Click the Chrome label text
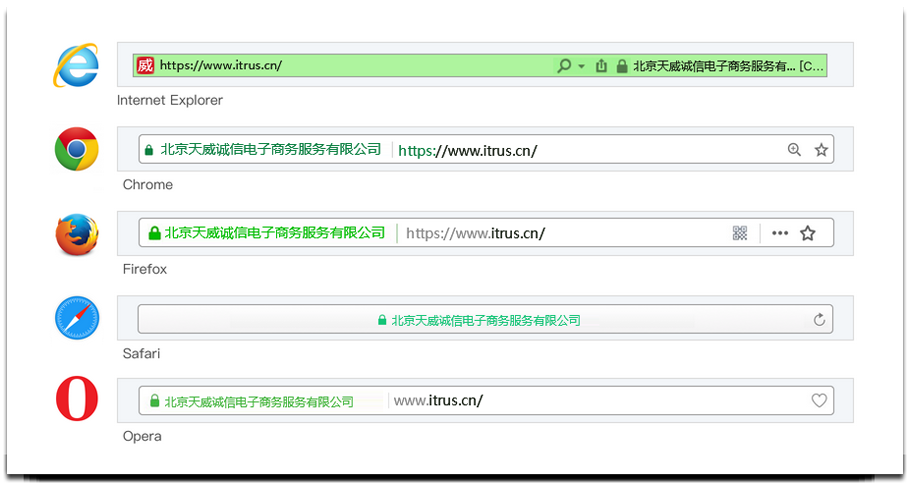The image size is (910, 485). pyautogui.click(x=148, y=184)
